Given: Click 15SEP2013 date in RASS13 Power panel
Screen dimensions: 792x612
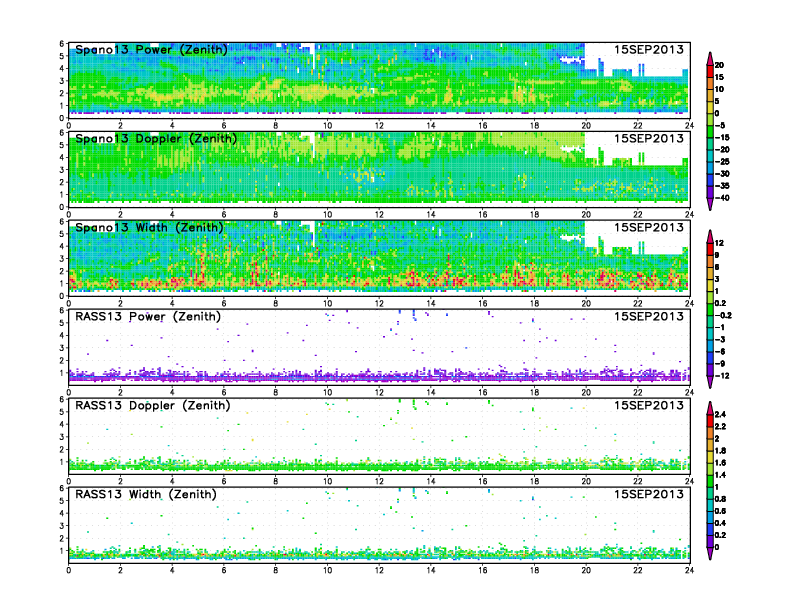Looking at the screenshot, I should pos(649,317).
